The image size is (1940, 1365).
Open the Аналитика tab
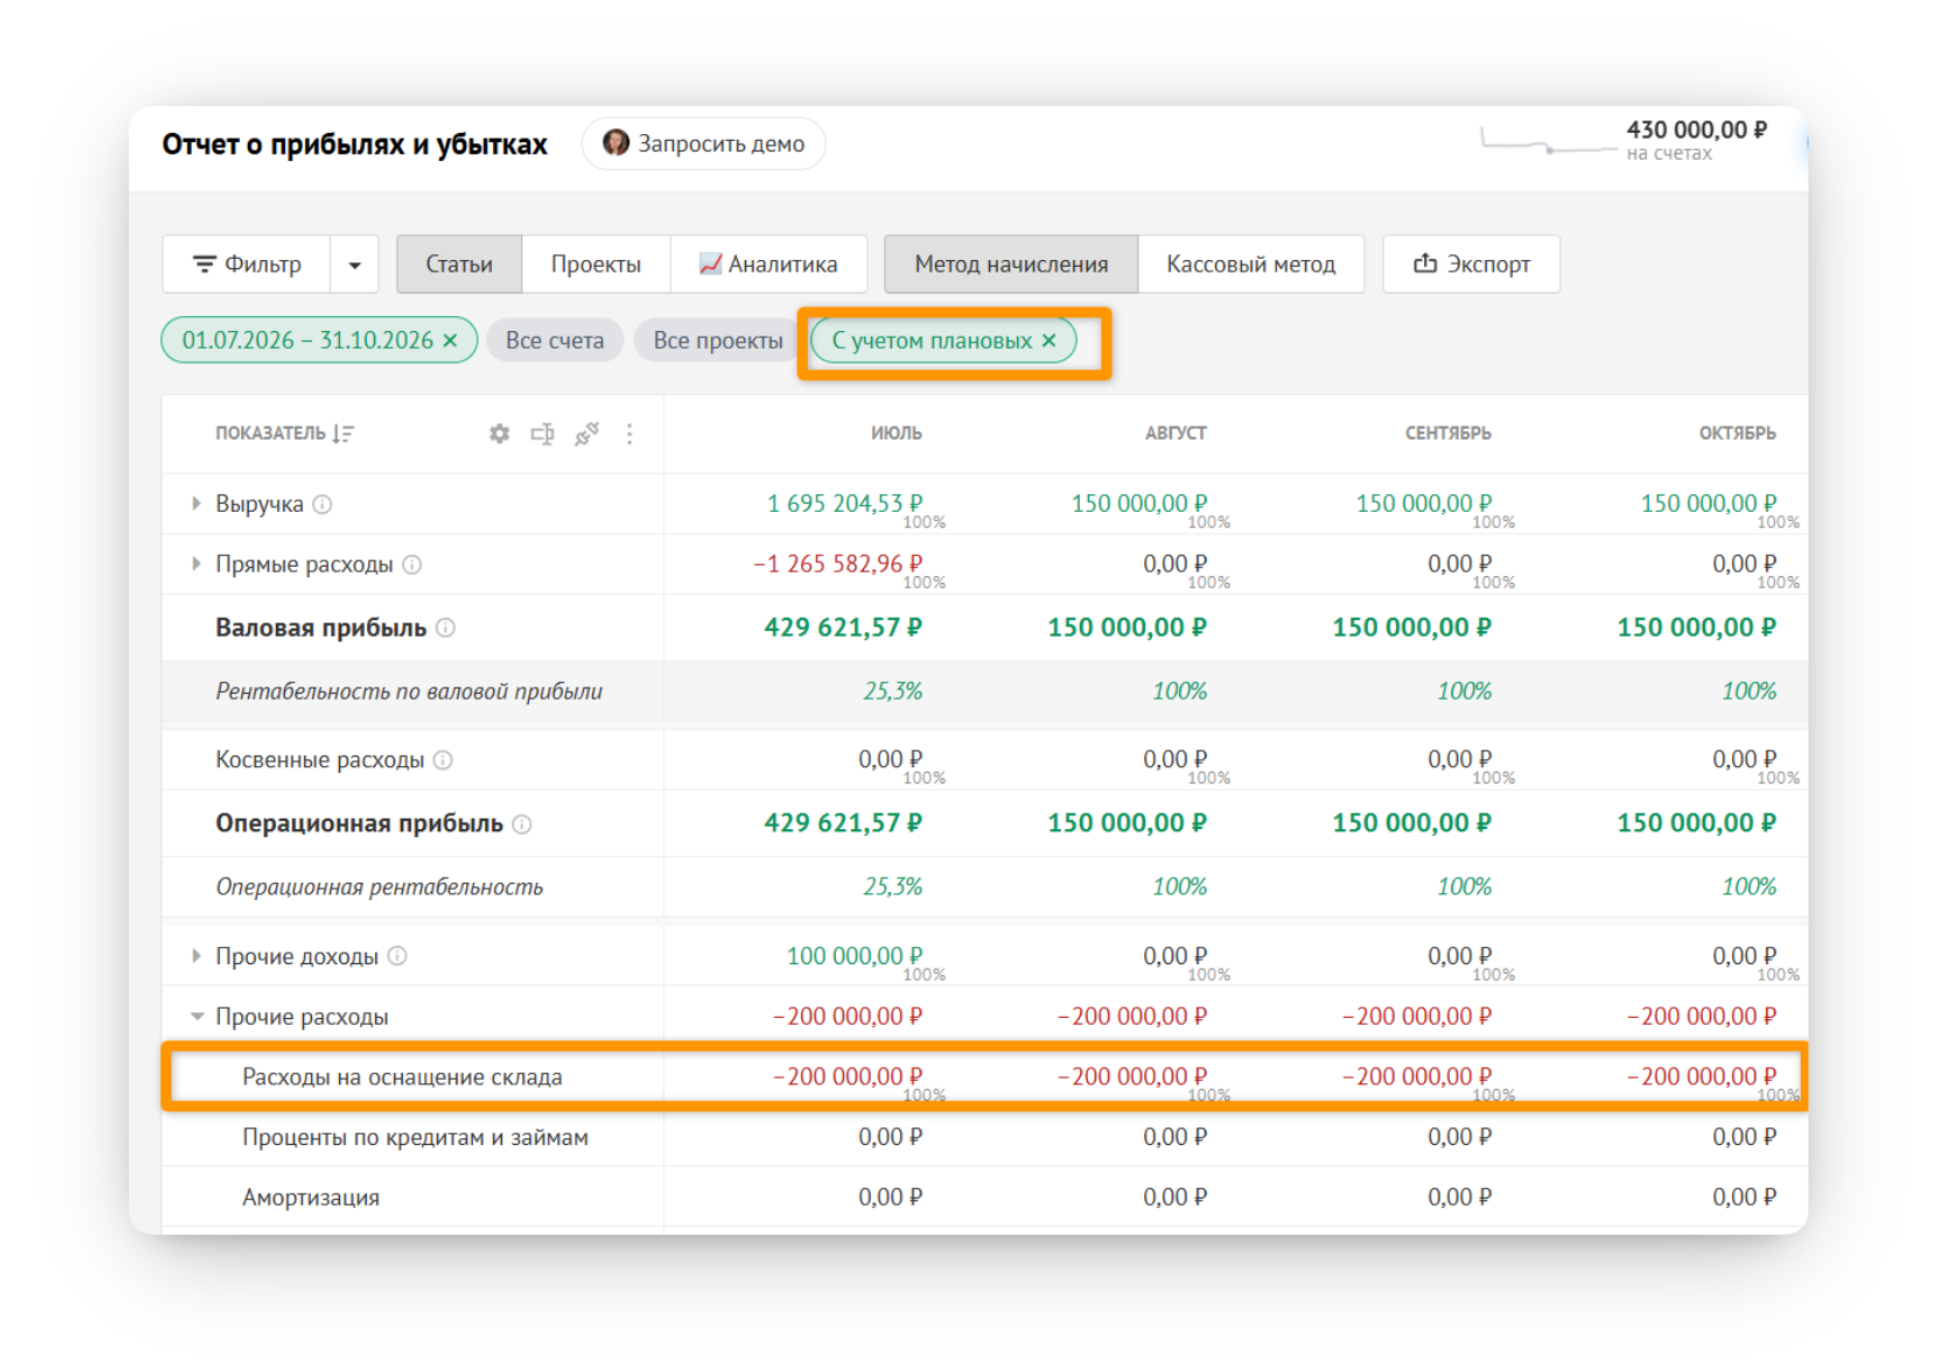pyautogui.click(x=768, y=264)
